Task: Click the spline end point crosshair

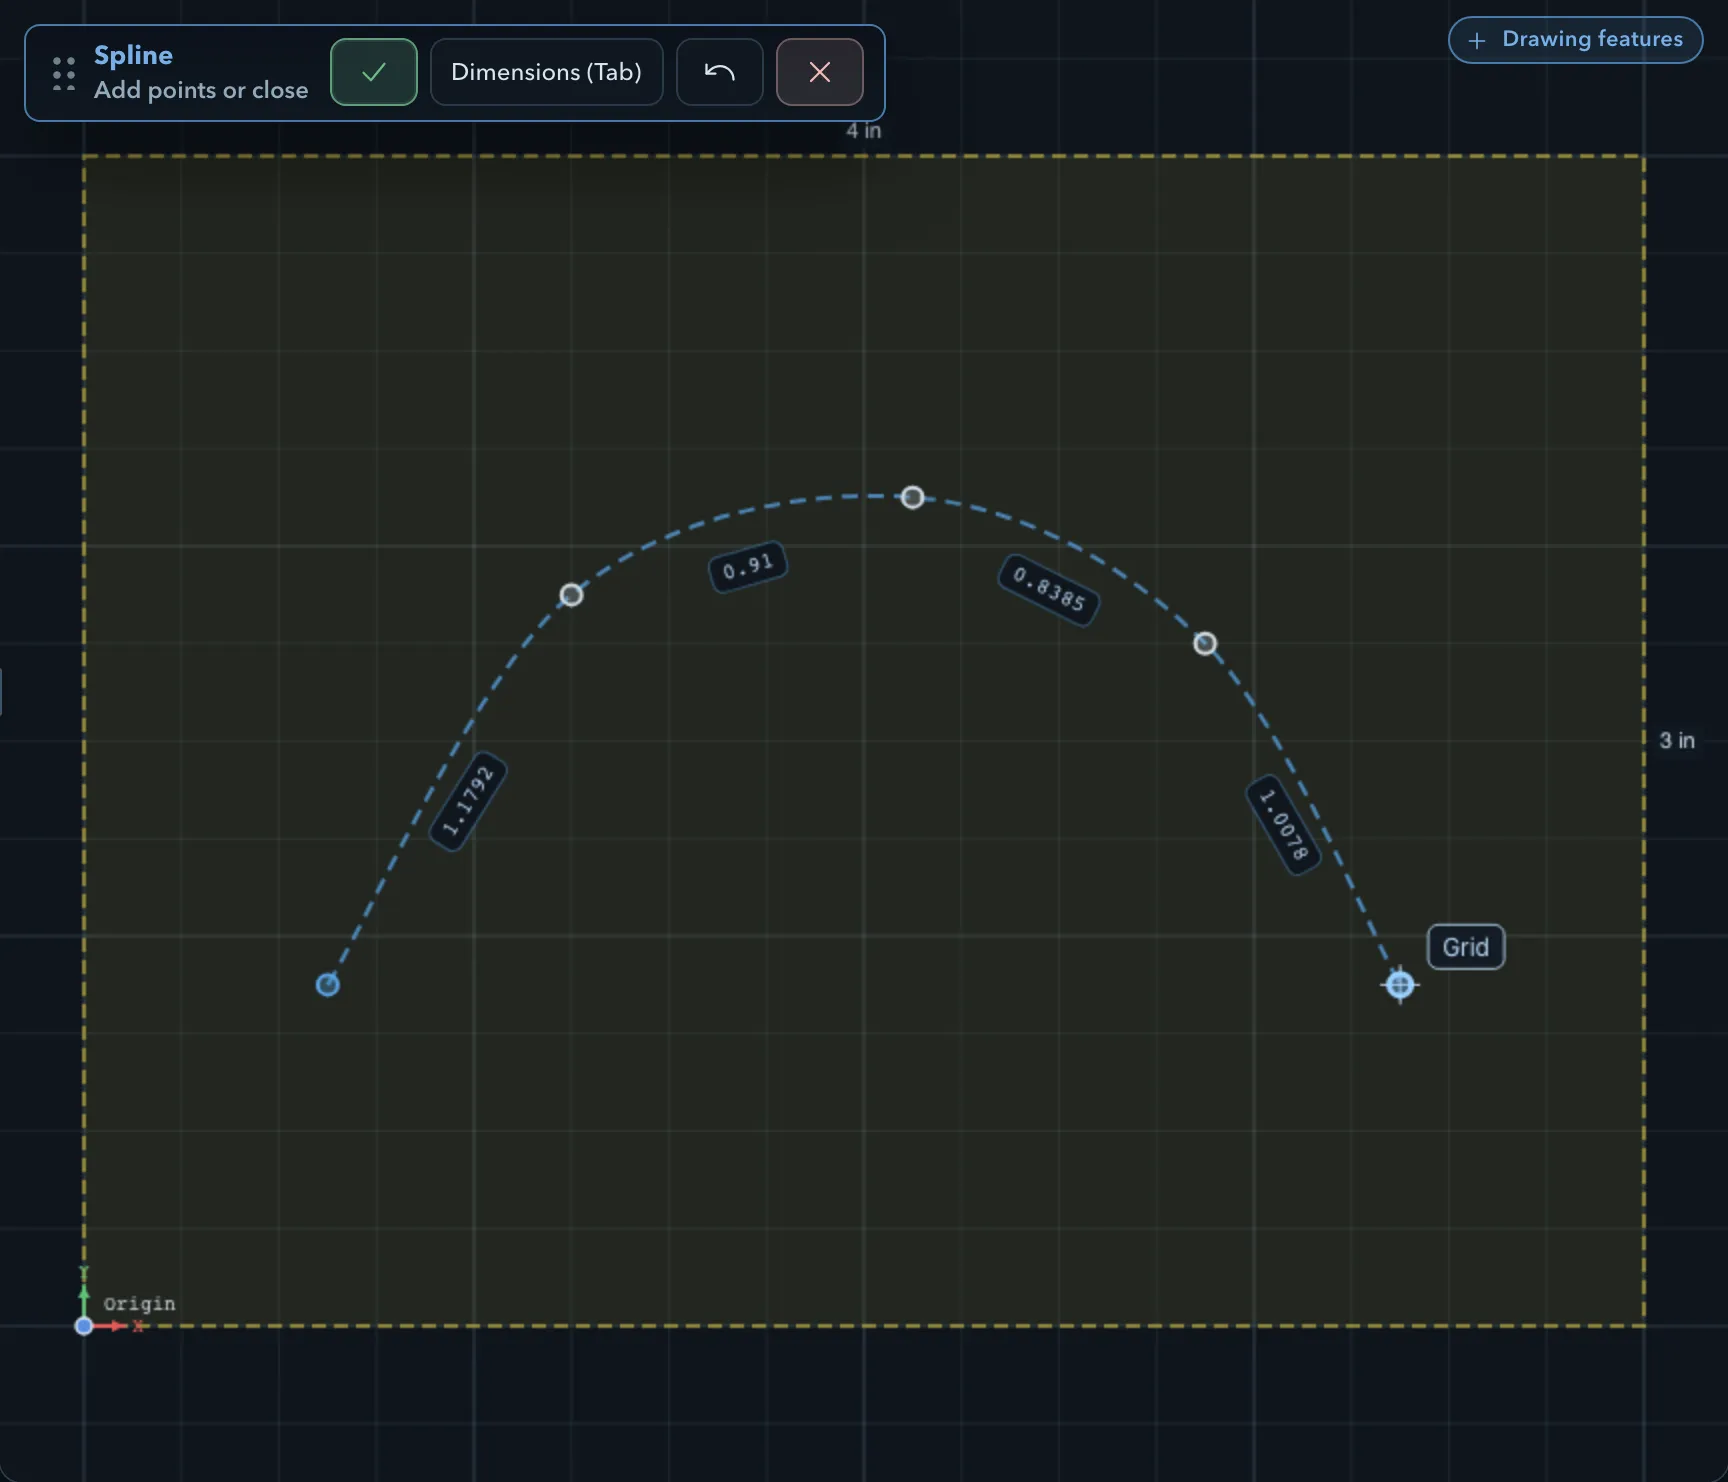Action: click(1400, 985)
